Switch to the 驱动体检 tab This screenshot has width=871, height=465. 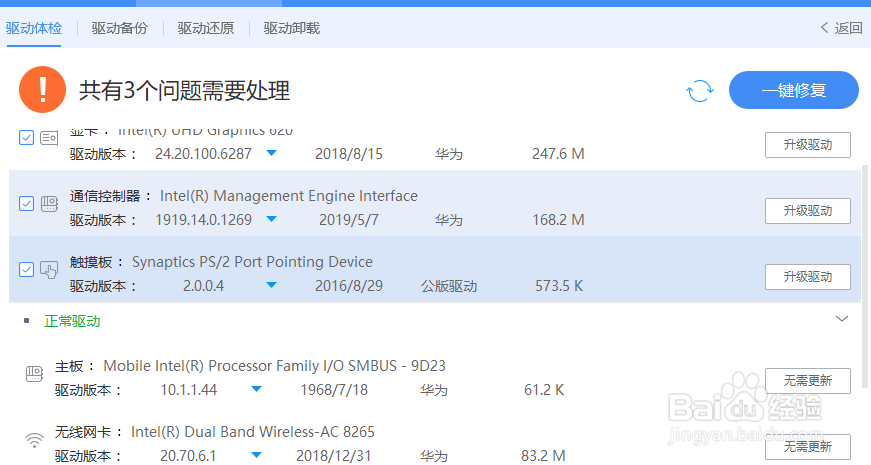pyautogui.click(x=34, y=28)
